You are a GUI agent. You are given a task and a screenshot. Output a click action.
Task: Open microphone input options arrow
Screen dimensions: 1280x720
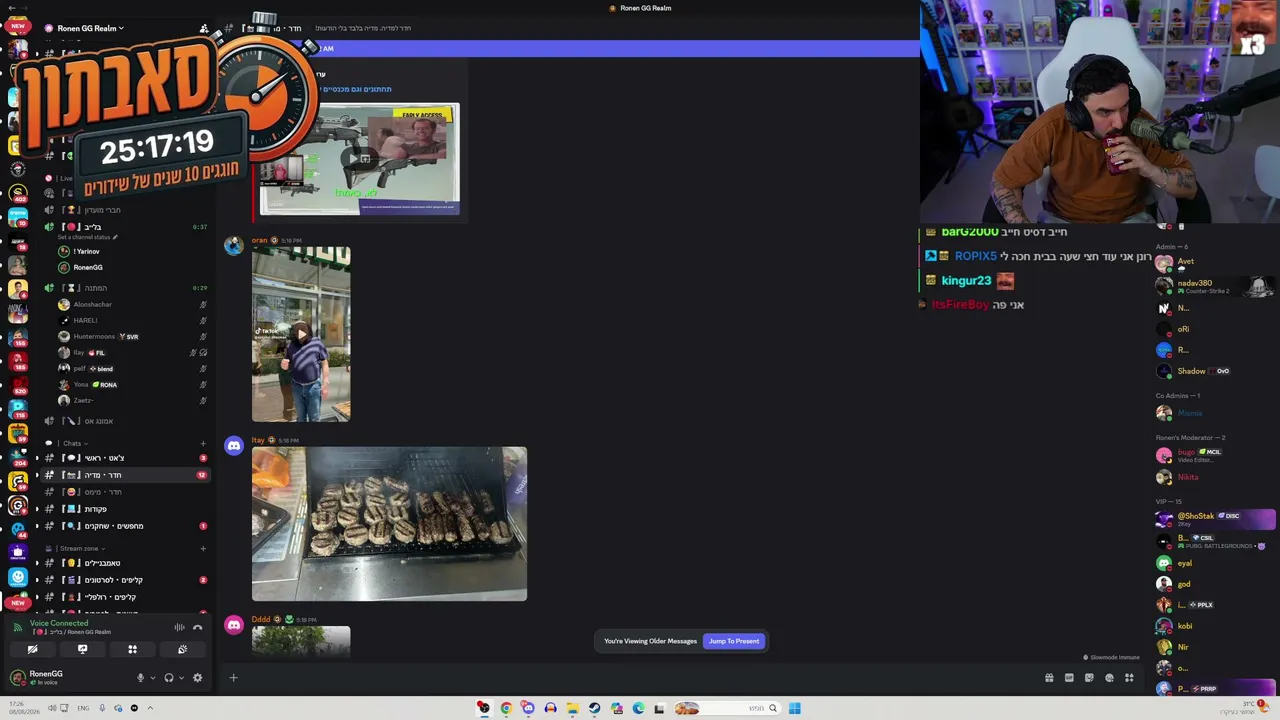[152, 678]
